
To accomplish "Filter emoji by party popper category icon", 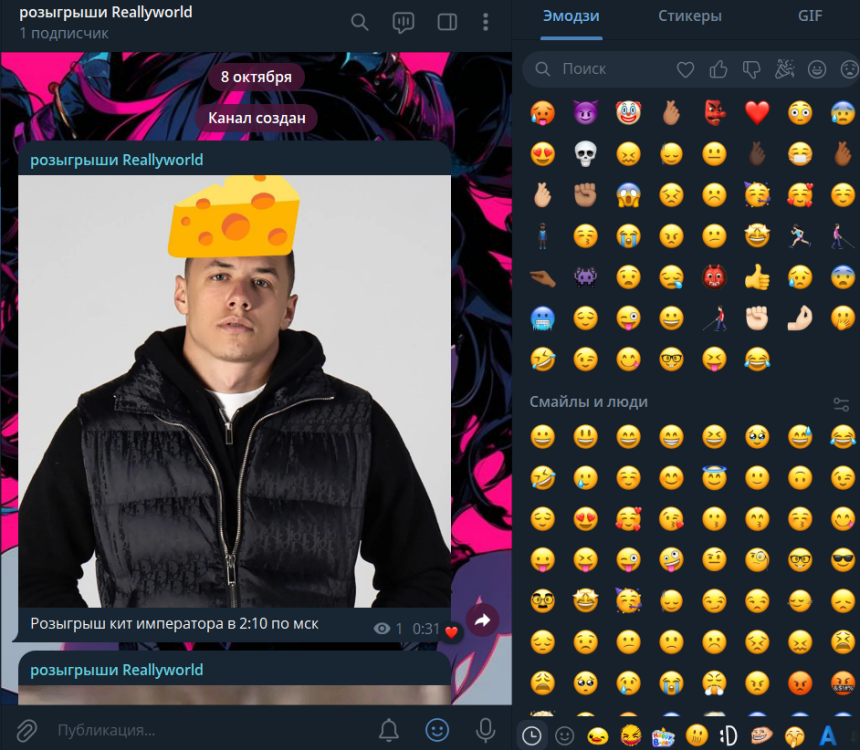I will click(x=784, y=70).
